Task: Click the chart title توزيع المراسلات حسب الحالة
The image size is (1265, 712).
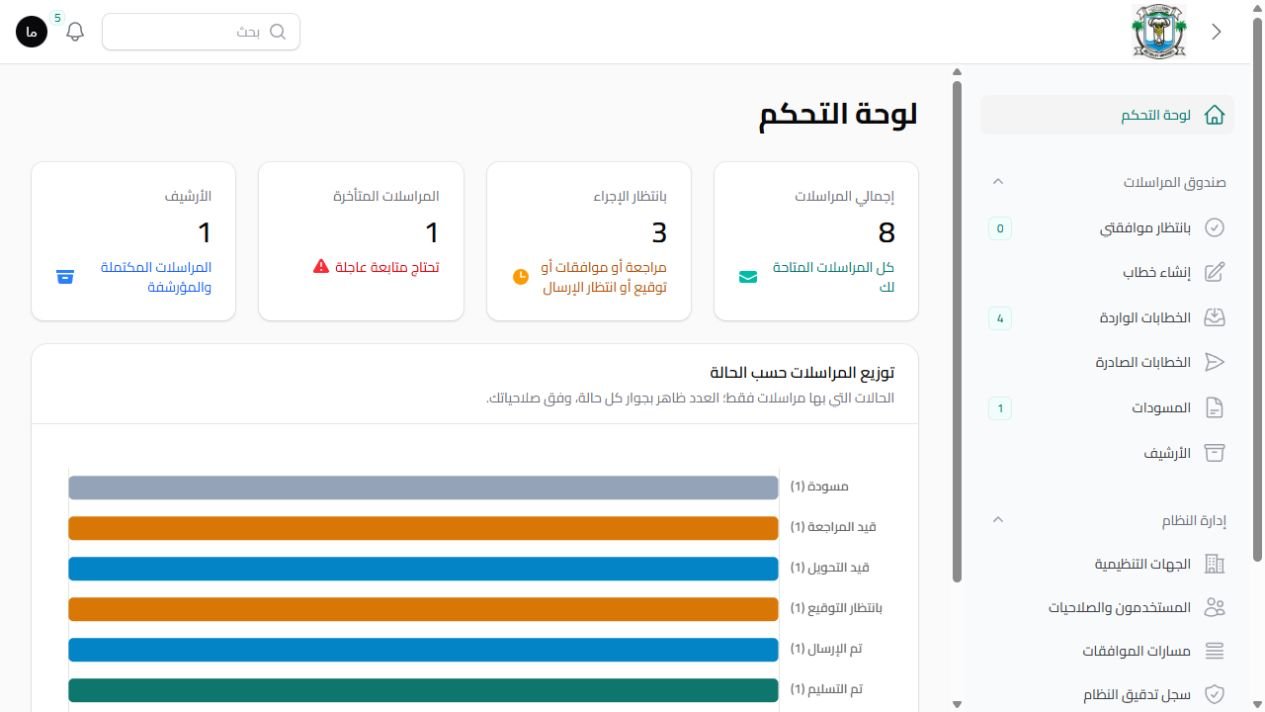Action: pyautogui.click(x=802, y=372)
